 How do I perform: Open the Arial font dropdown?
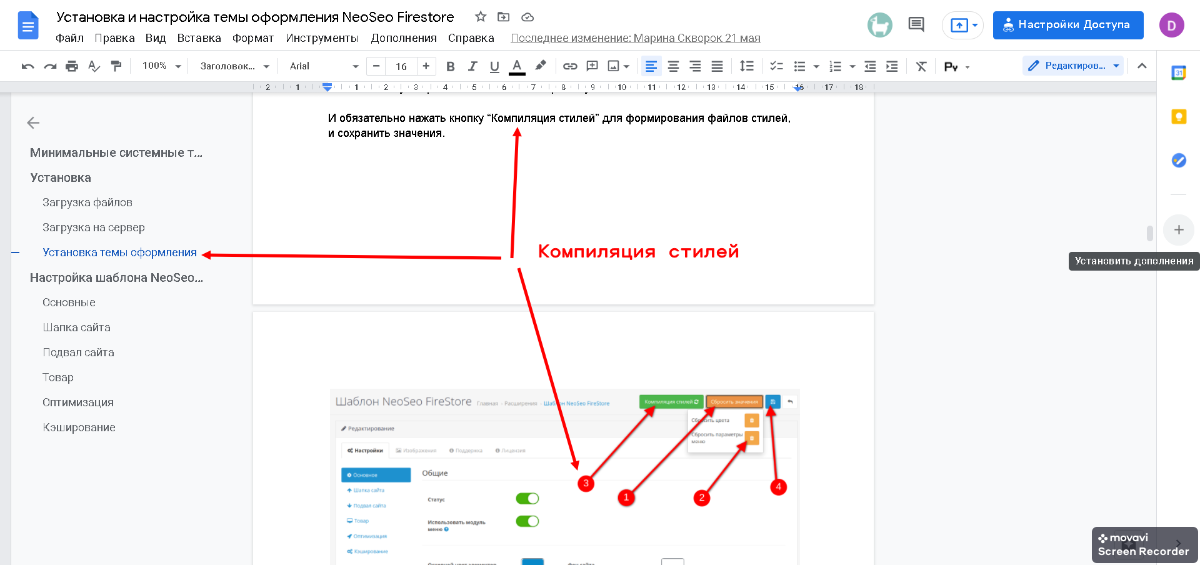tap(324, 66)
